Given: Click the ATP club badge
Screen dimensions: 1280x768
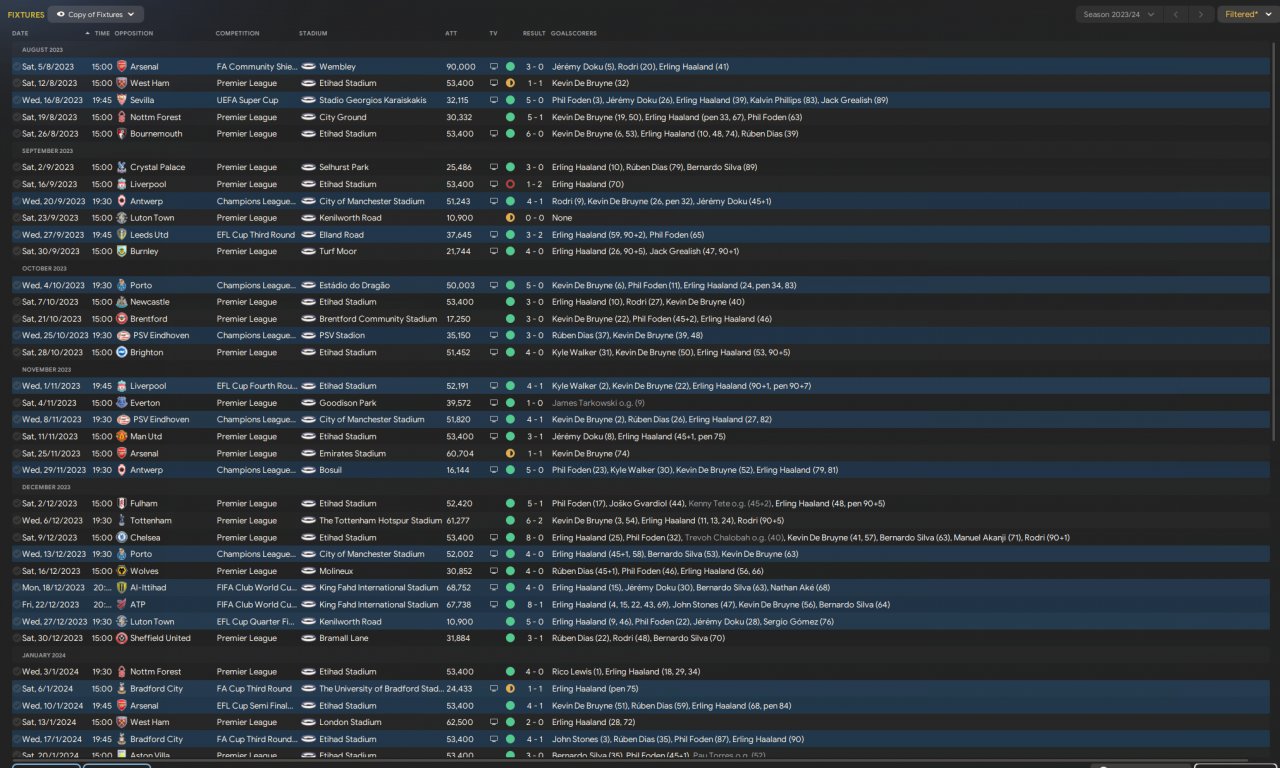Looking at the screenshot, I should (x=122, y=604).
